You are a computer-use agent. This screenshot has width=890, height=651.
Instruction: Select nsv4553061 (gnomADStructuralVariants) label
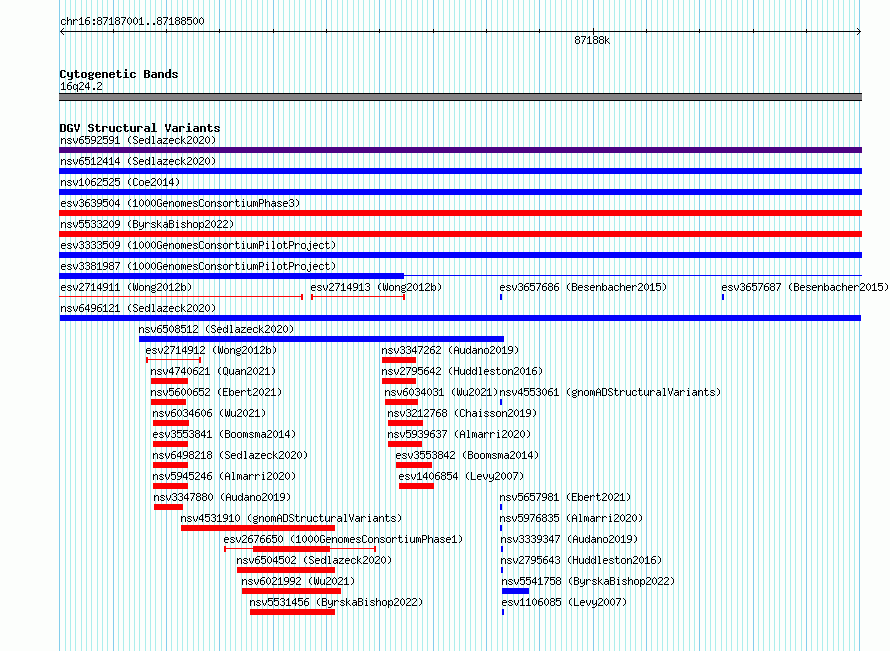pos(610,392)
